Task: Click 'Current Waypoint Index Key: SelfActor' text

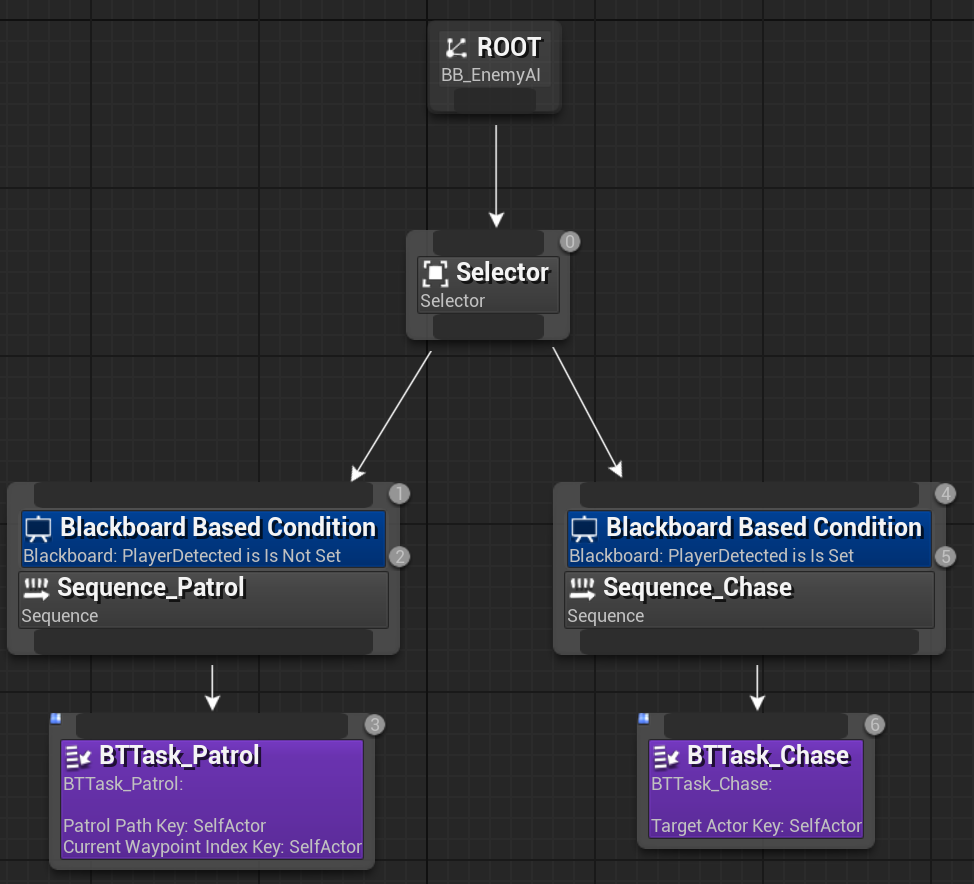Action: tap(212, 847)
